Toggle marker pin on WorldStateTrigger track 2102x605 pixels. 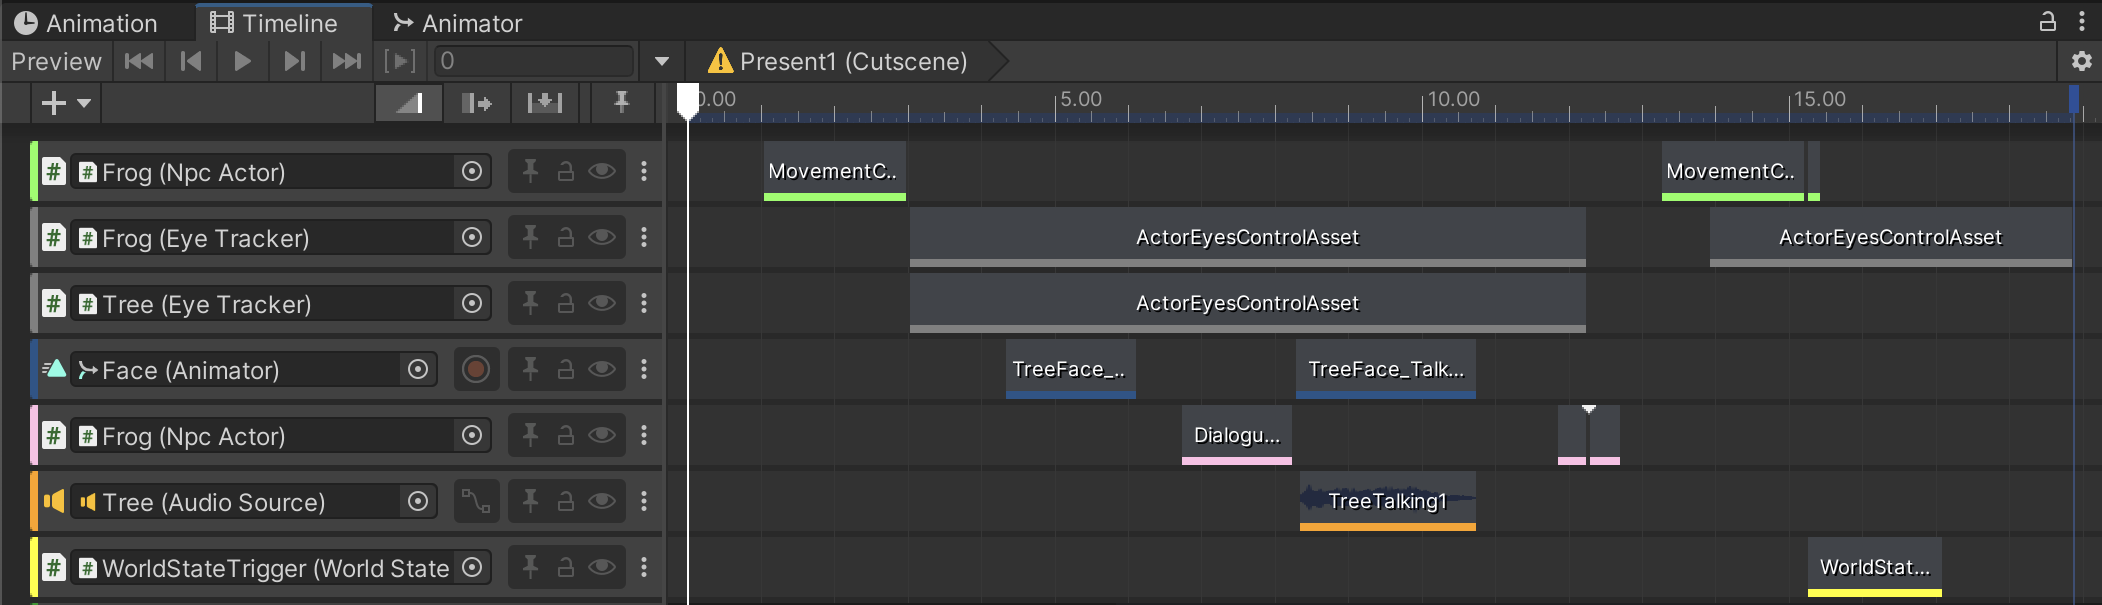[530, 567]
